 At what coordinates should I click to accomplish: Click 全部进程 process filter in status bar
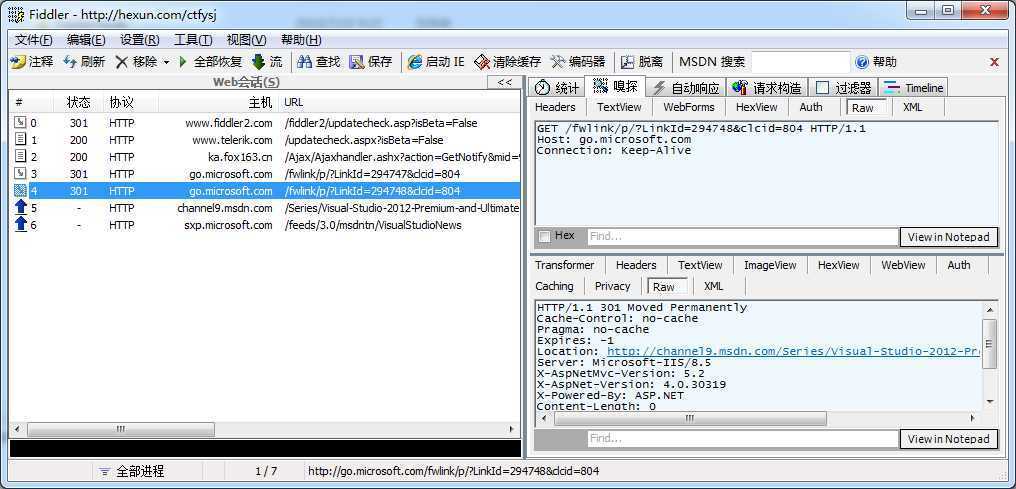pyautogui.click(x=132, y=472)
